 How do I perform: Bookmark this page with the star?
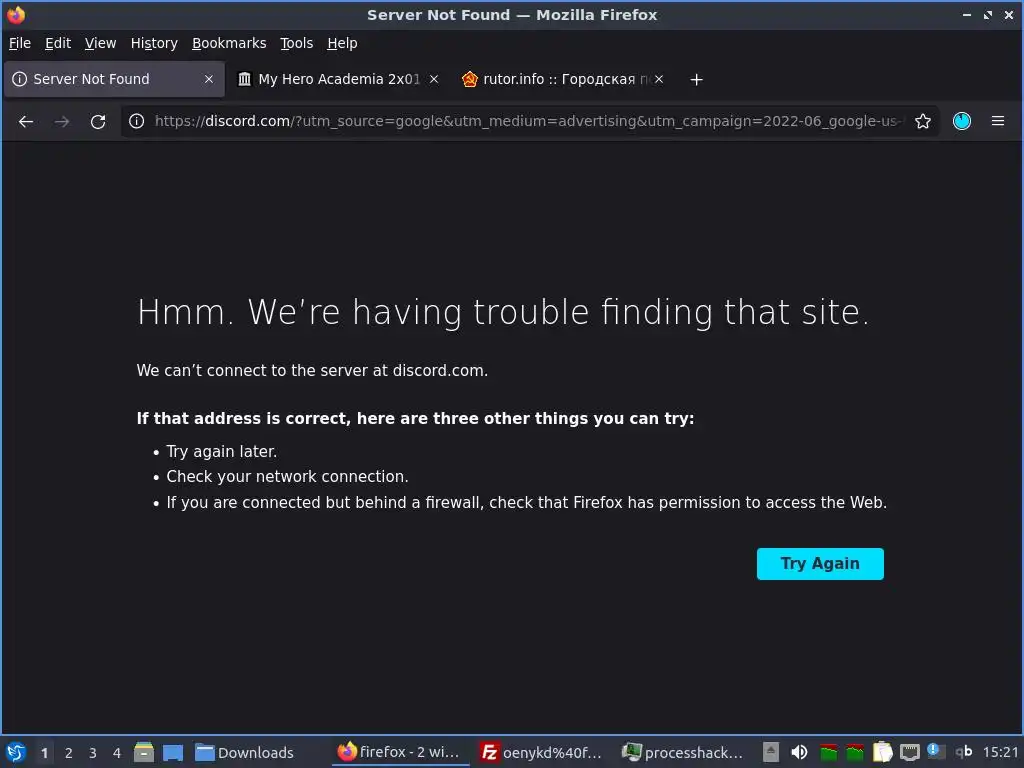point(923,121)
